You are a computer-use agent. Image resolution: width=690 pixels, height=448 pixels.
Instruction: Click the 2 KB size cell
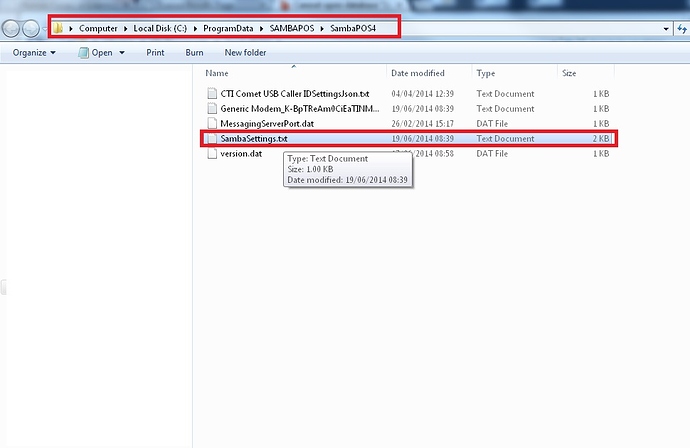pos(601,139)
